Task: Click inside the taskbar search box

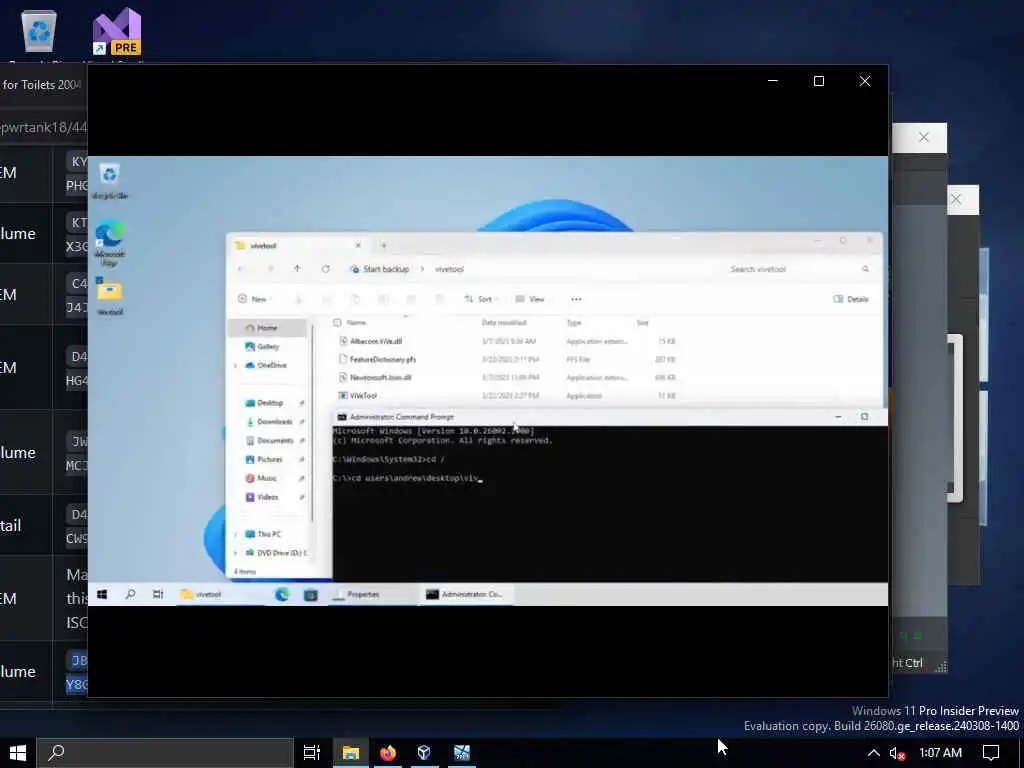Action: click(165, 753)
